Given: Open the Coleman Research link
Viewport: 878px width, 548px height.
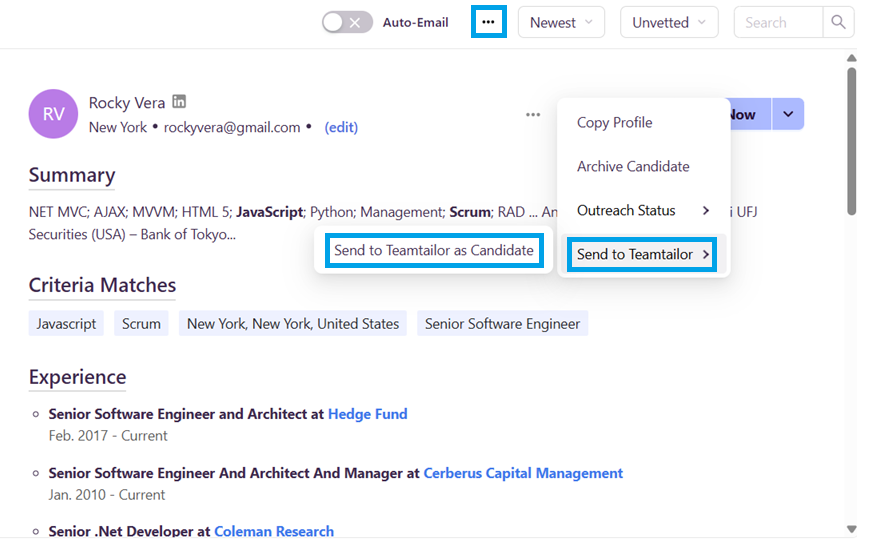Looking at the screenshot, I should pos(274,531).
